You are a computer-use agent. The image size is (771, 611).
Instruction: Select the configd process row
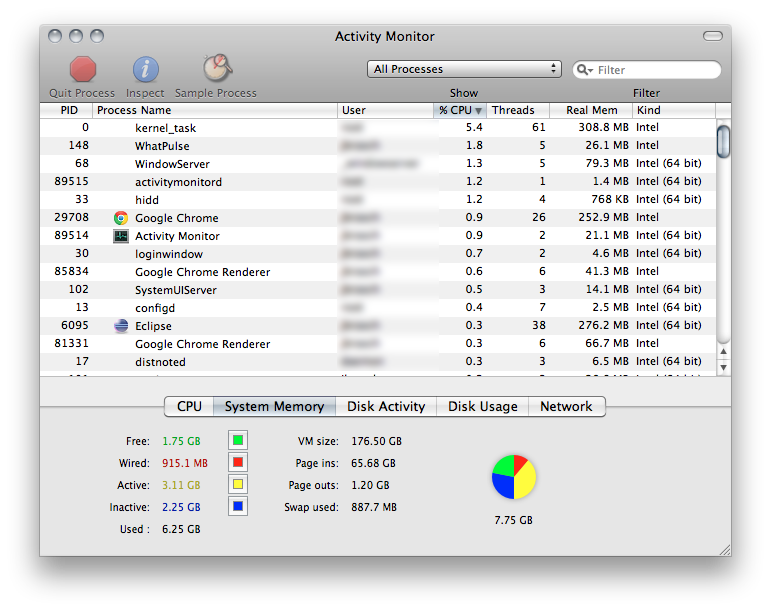[x=378, y=308]
